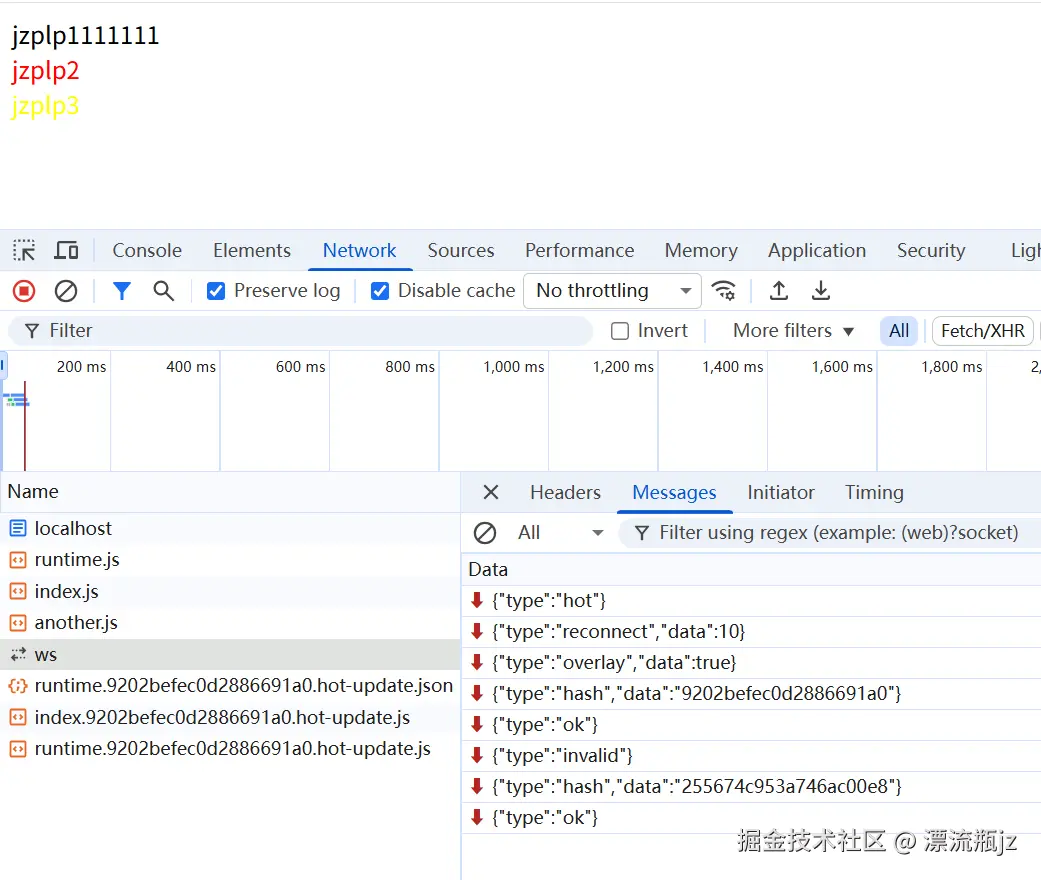Select runtime hot-update.js script icon

pyautogui.click(x=18, y=749)
